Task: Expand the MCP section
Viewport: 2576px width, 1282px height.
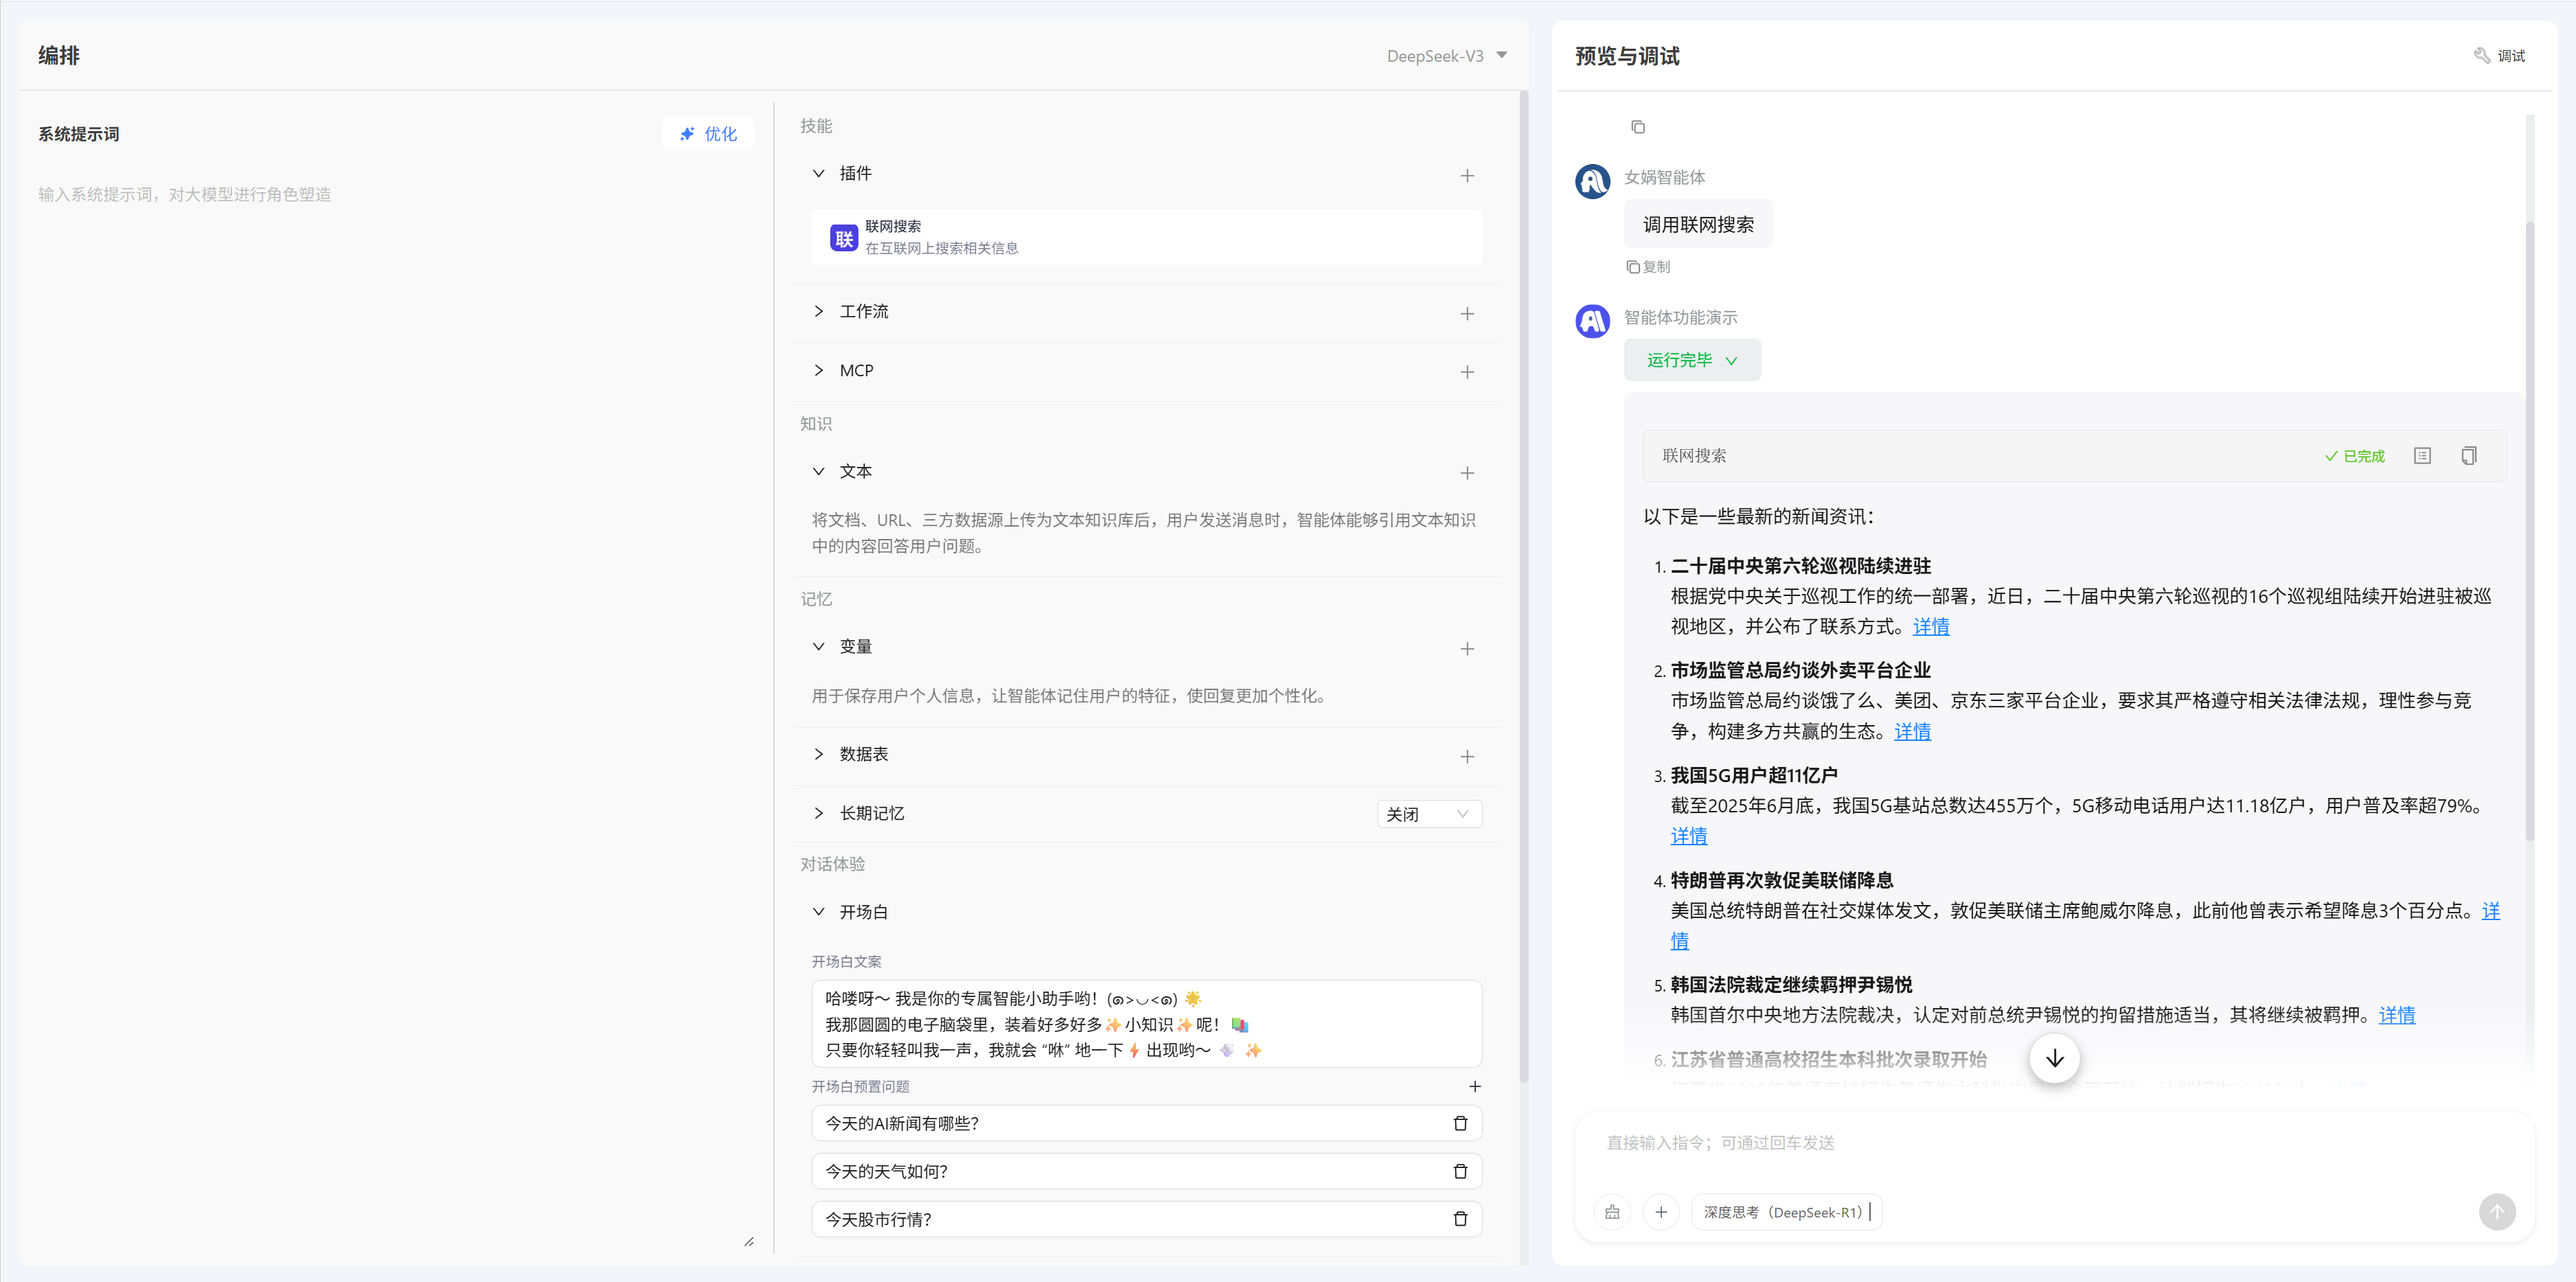Action: point(819,371)
